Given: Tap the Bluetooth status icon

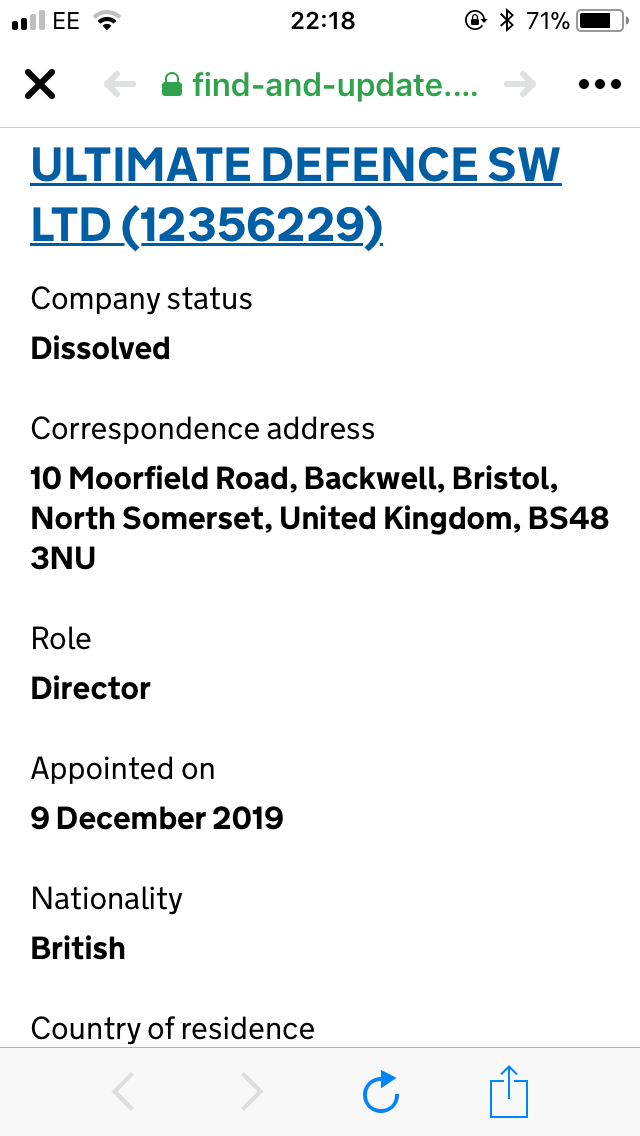Looking at the screenshot, I should [x=506, y=20].
